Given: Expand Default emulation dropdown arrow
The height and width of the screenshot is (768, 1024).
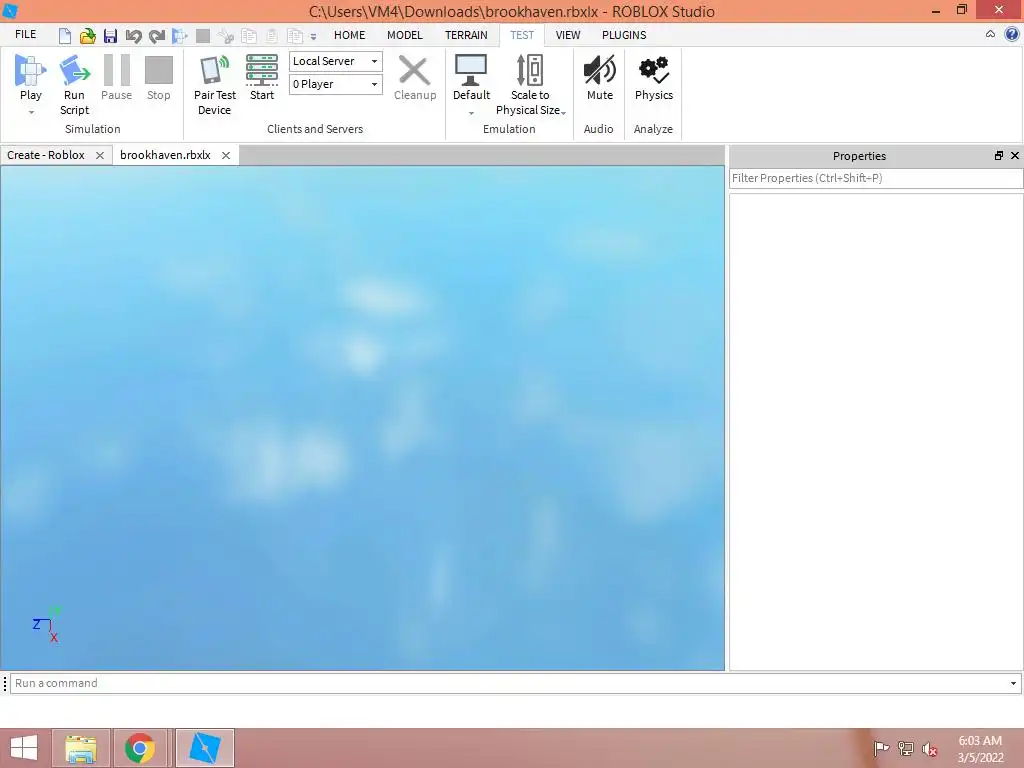Looking at the screenshot, I should (x=471, y=113).
